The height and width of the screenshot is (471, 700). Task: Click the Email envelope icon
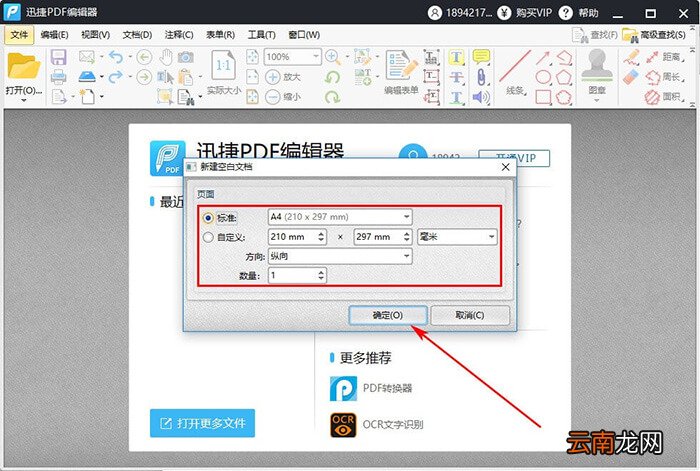[87, 57]
